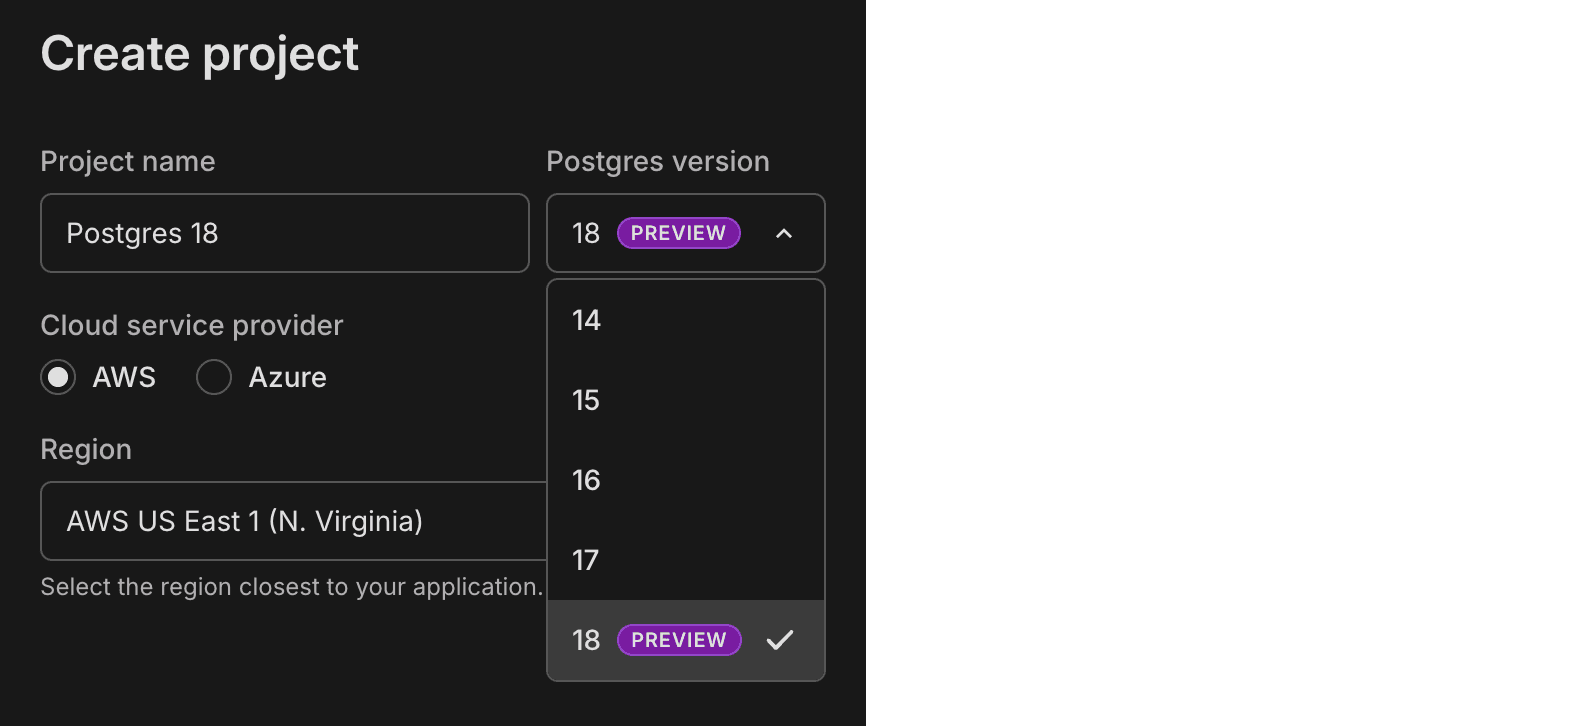
Task: Click the Postgres version label
Action: (x=657, y=161)
